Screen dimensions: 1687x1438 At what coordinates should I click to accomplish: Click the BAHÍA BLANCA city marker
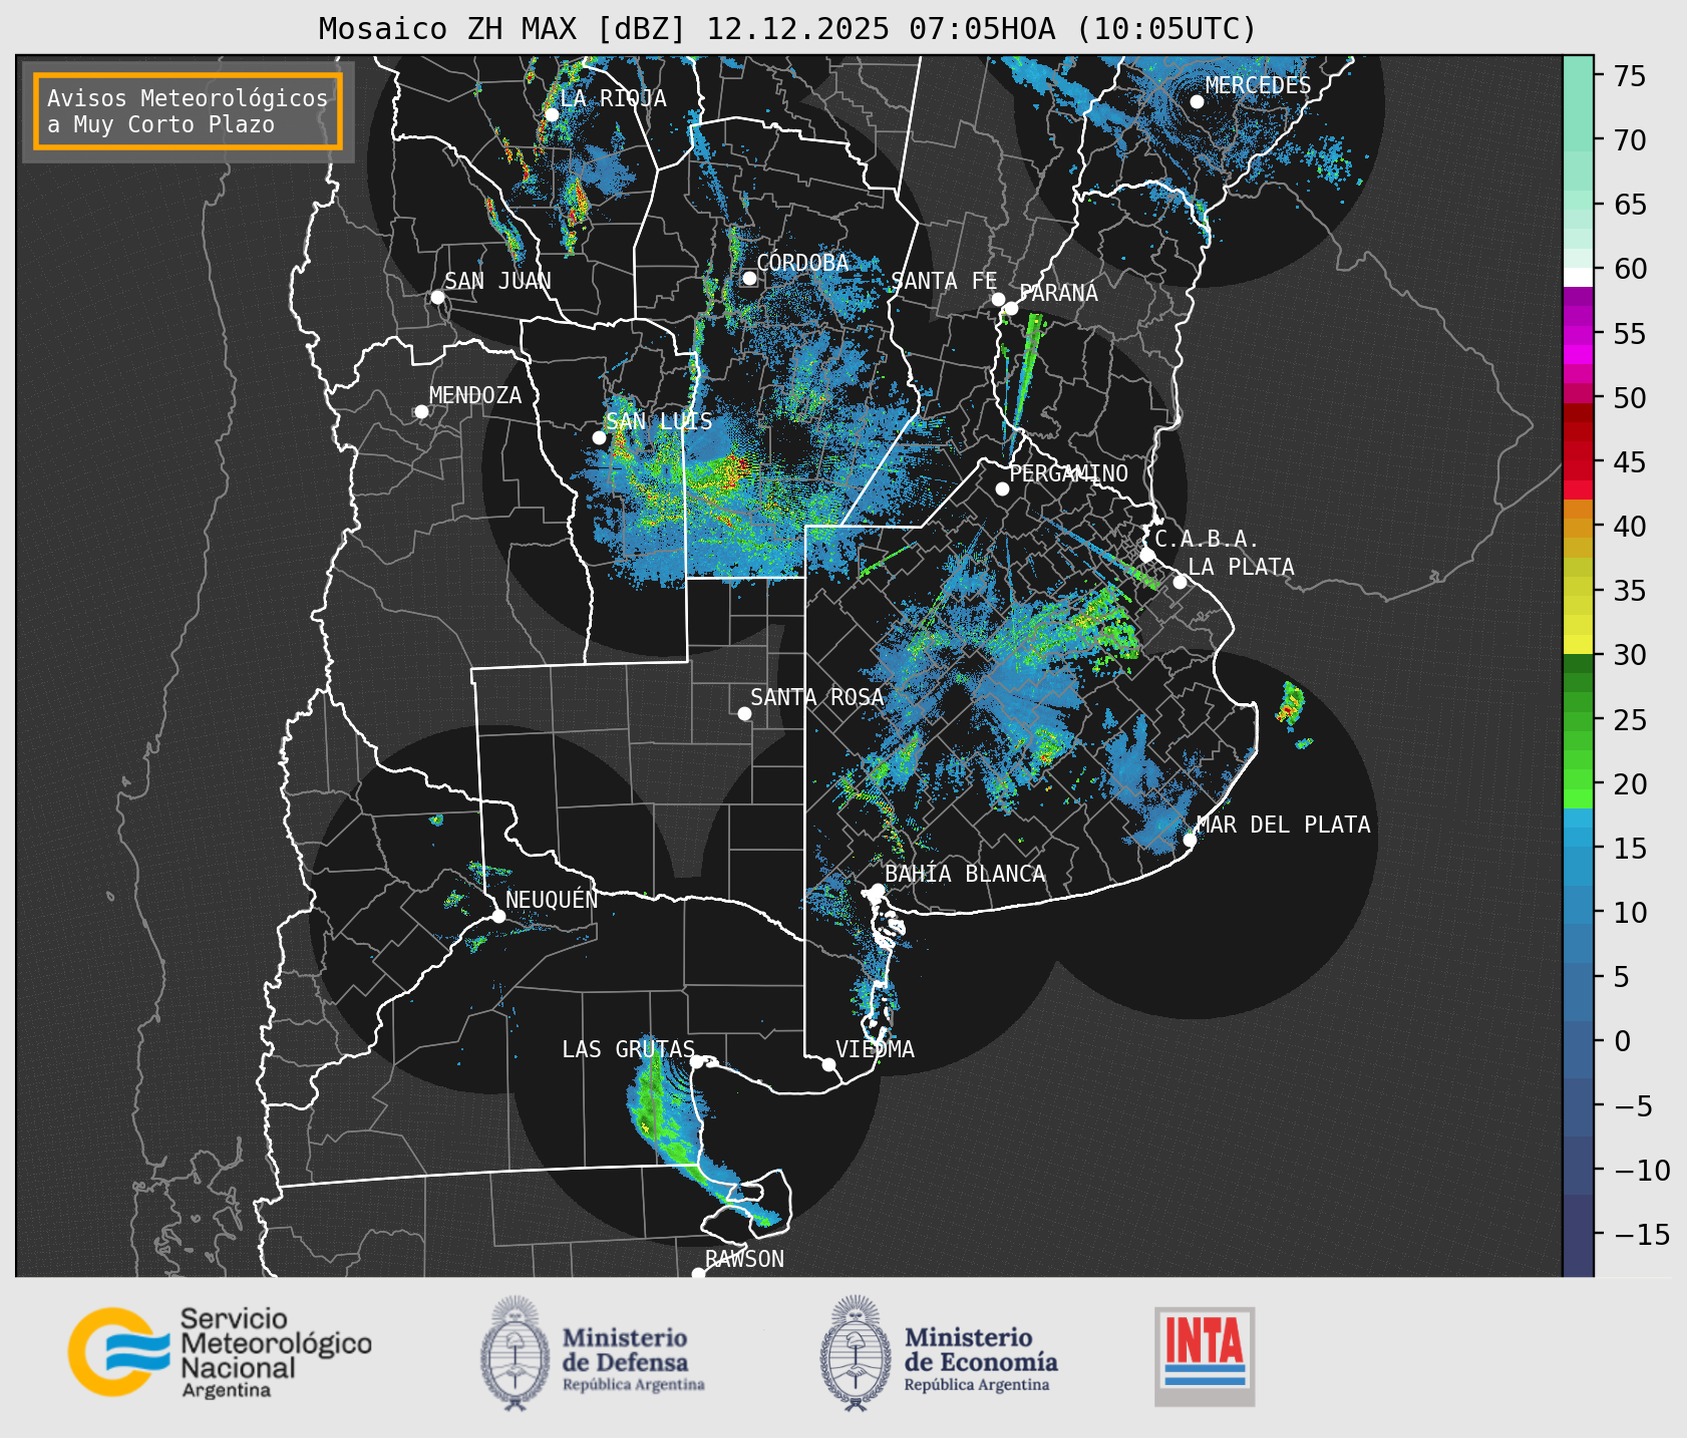point(877,890)
